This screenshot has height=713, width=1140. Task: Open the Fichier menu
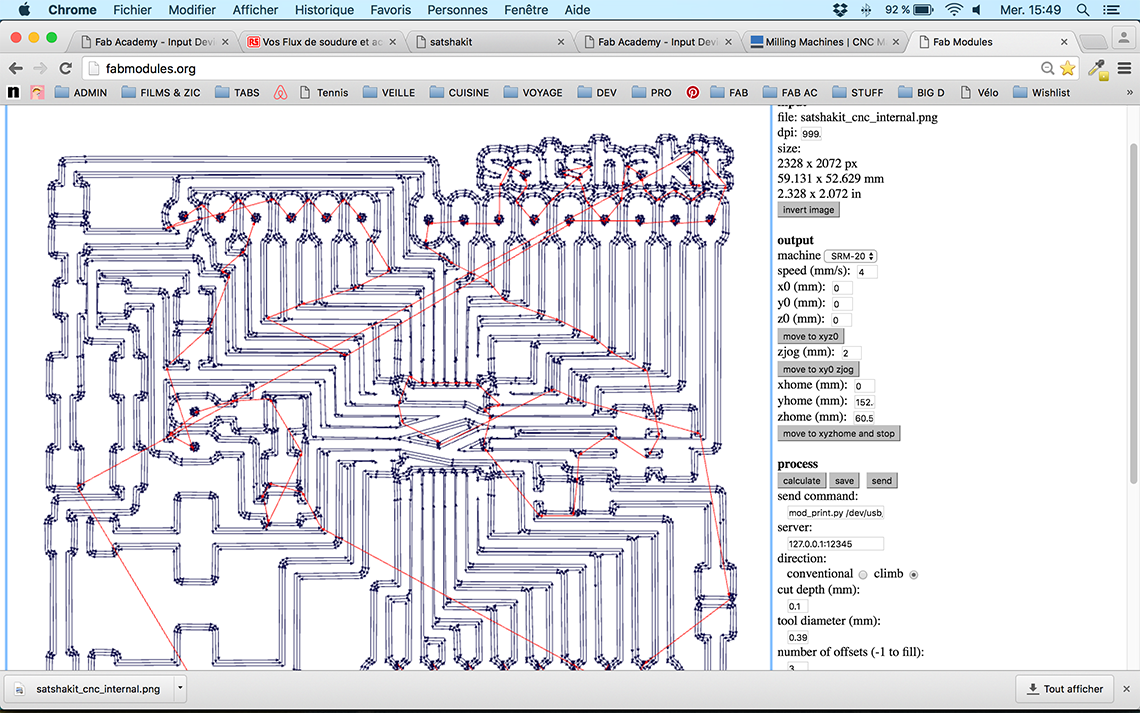tap(132, 9)
